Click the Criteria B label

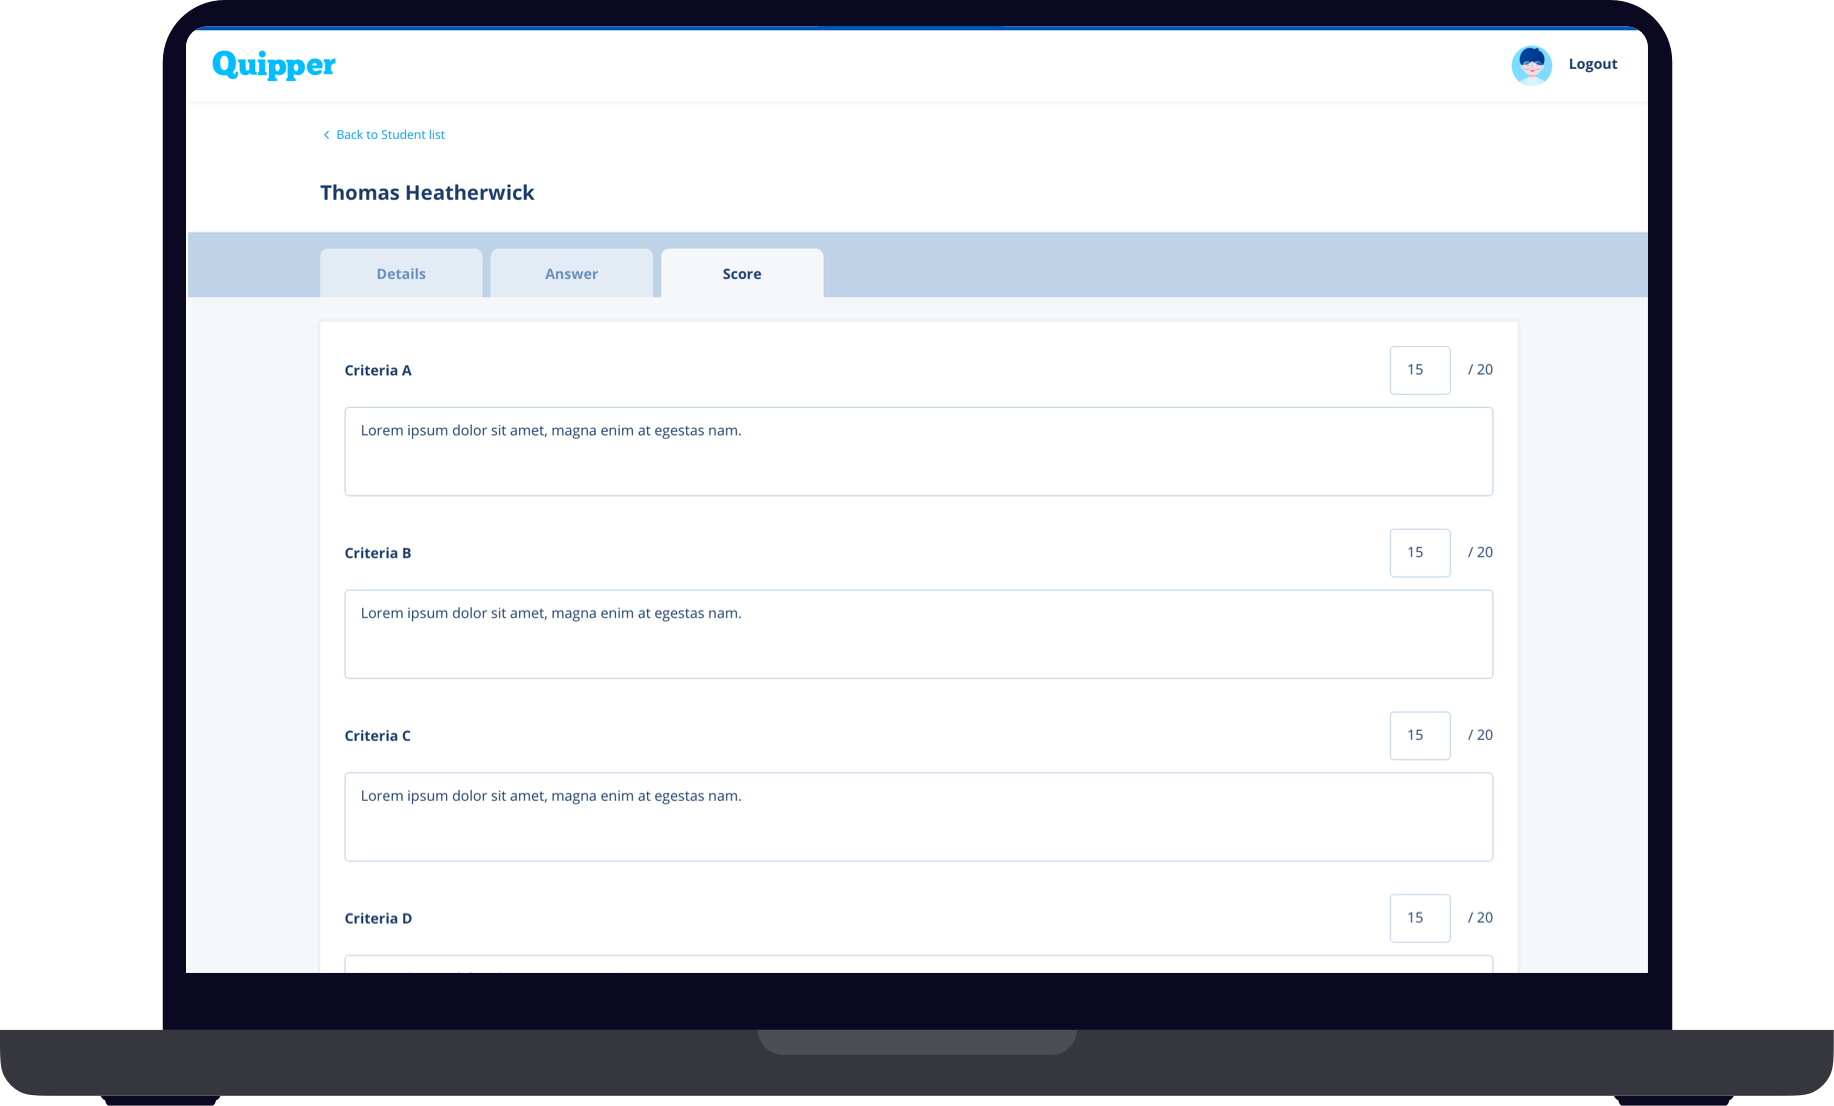click(378, 553)
